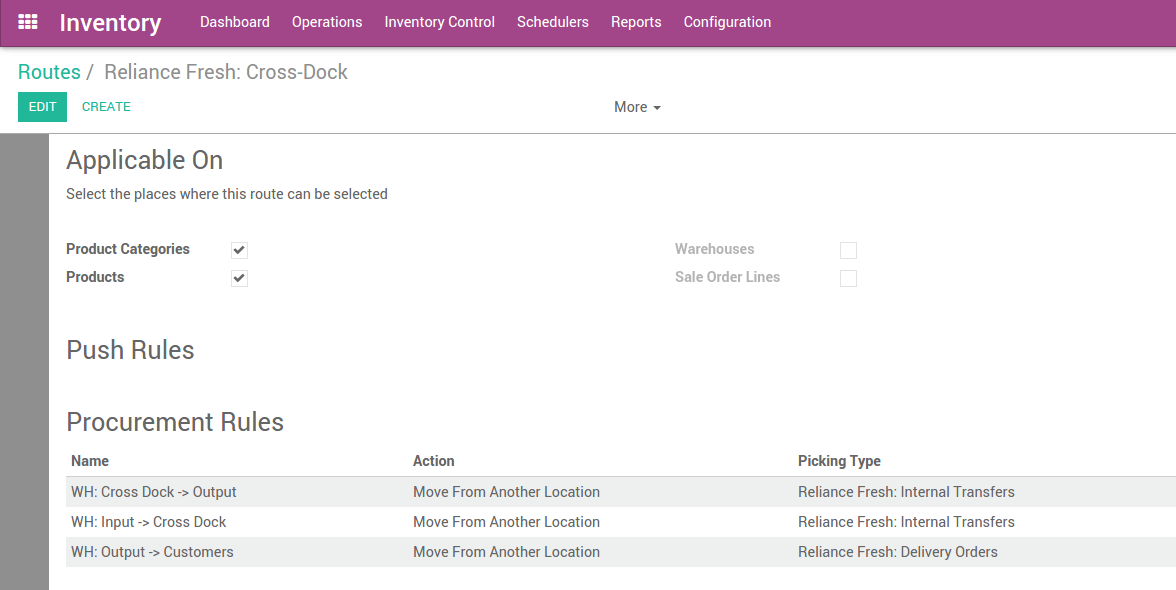Viewport: 1176px width, 590px height.
Task: Navigate back via the Routes breadcrumb link
Action: pyautogui.click(x=49, y=71)
